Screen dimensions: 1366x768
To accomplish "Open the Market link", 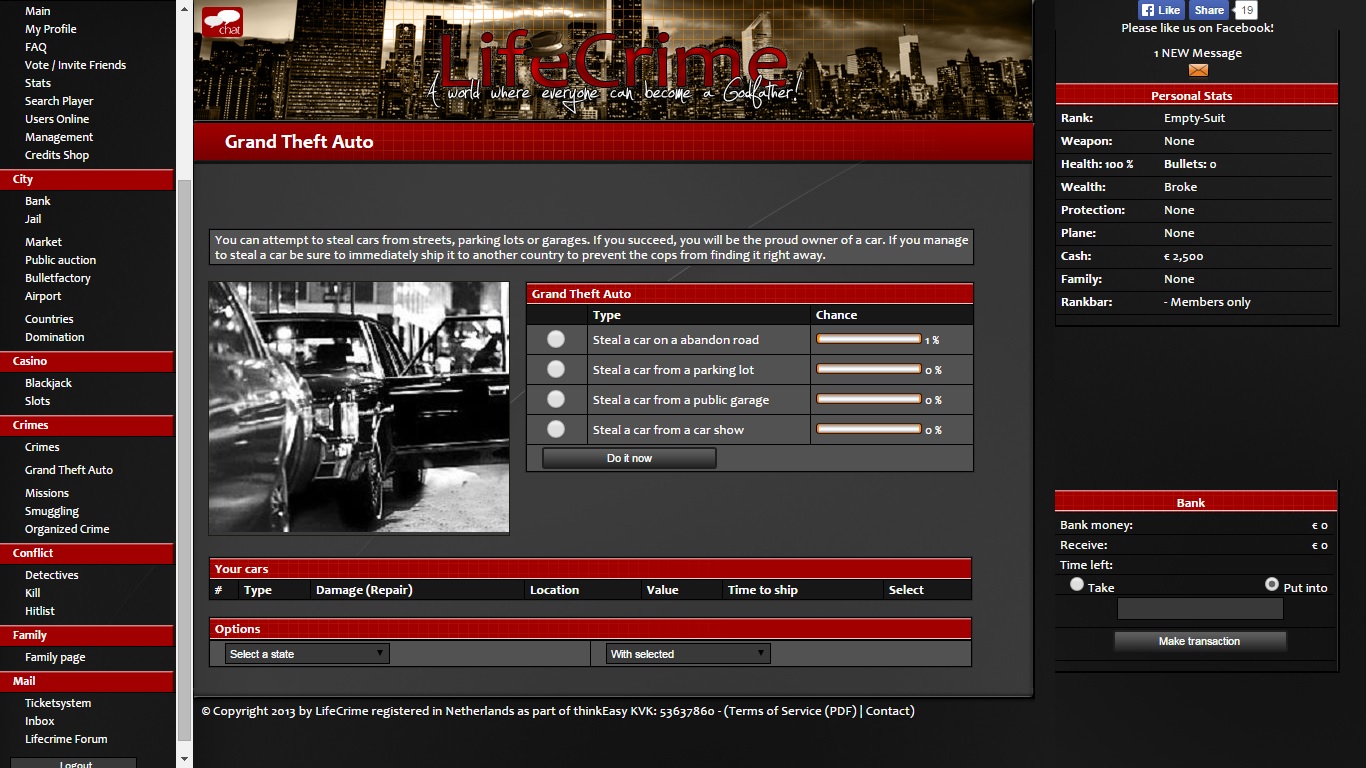I will coord(43,242).
